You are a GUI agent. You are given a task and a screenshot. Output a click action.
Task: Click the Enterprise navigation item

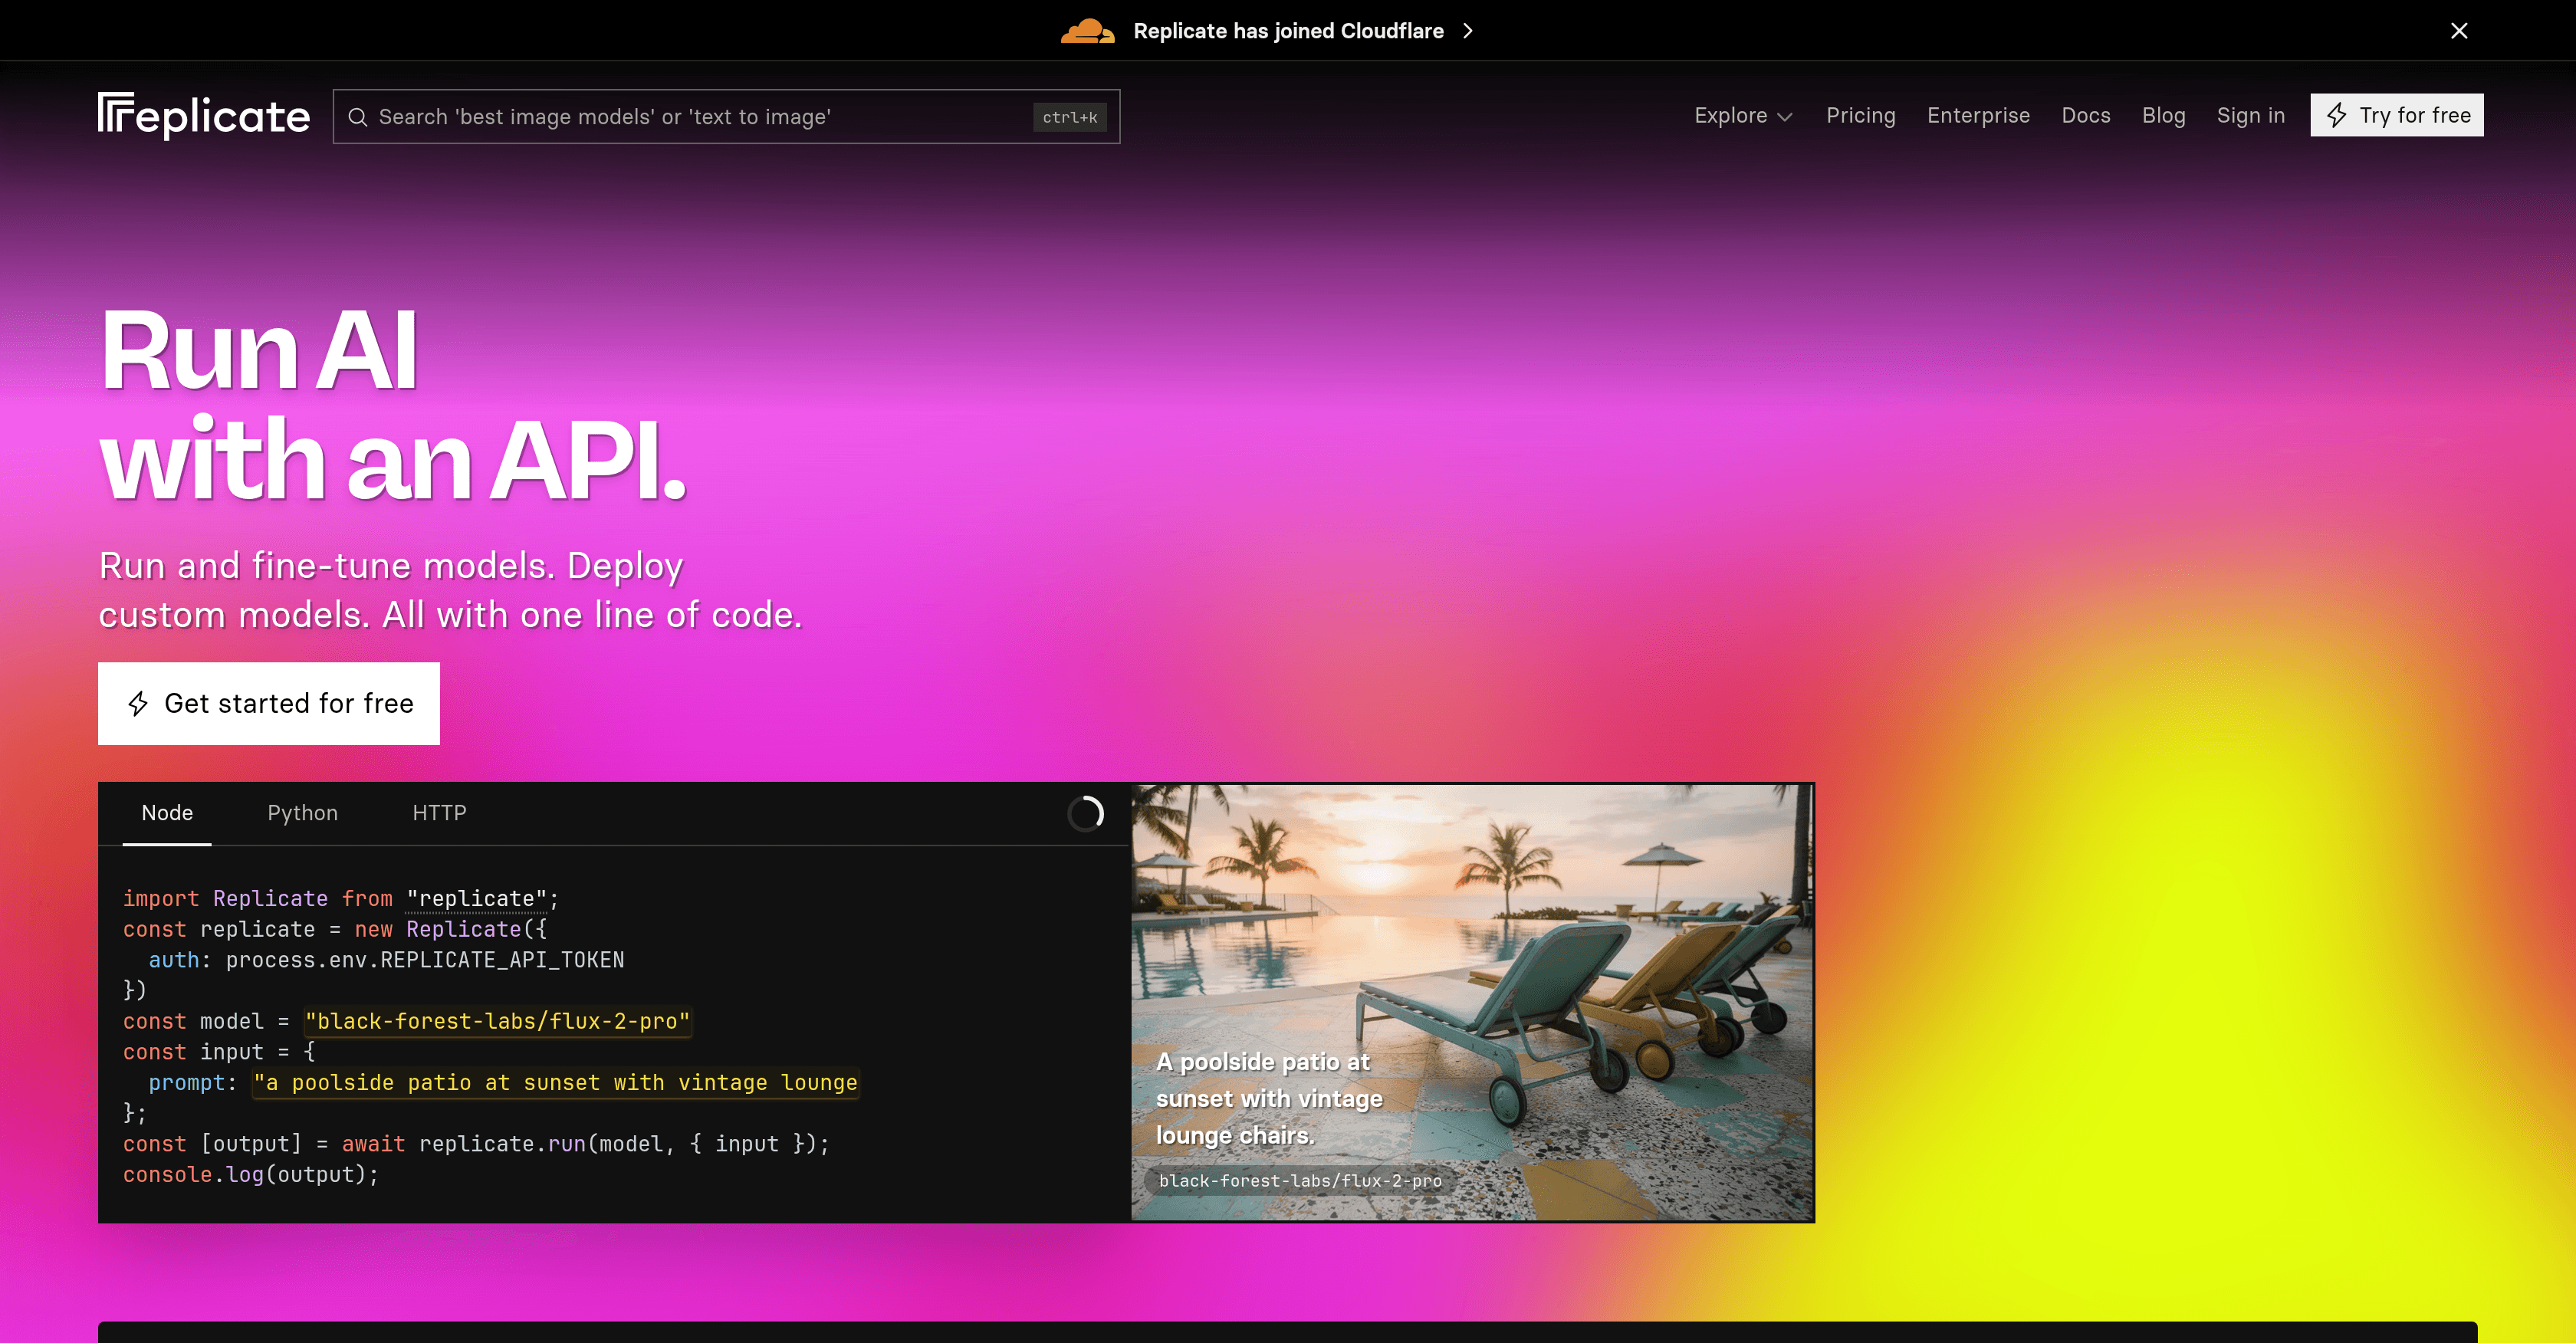[1978, 115]
